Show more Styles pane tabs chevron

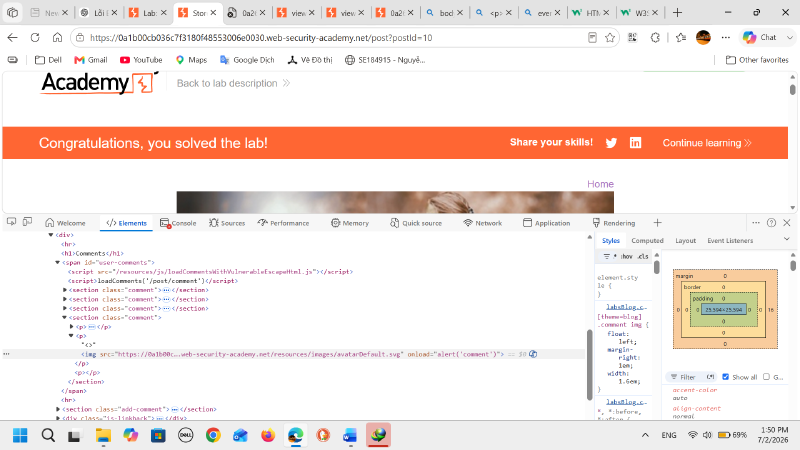pyautogui.click(x=786, y=240)
